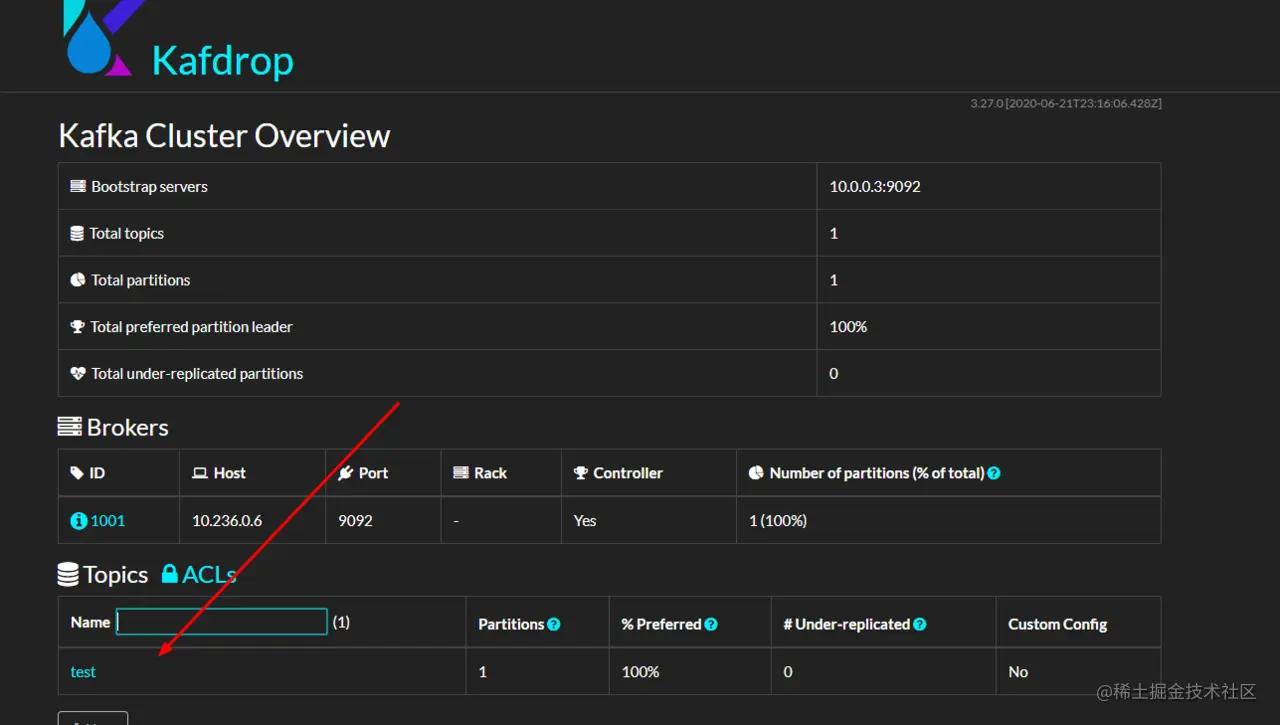
Task: Open the ACLs link
Action: [209, 574]
